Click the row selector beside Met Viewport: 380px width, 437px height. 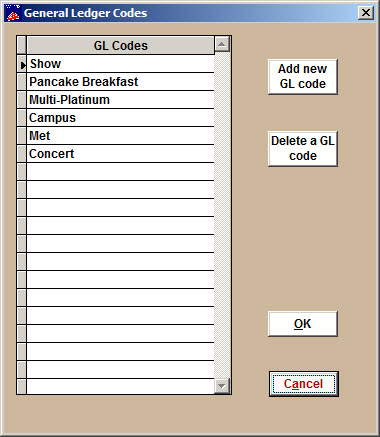pyautogui.click(x=22, y=136)
